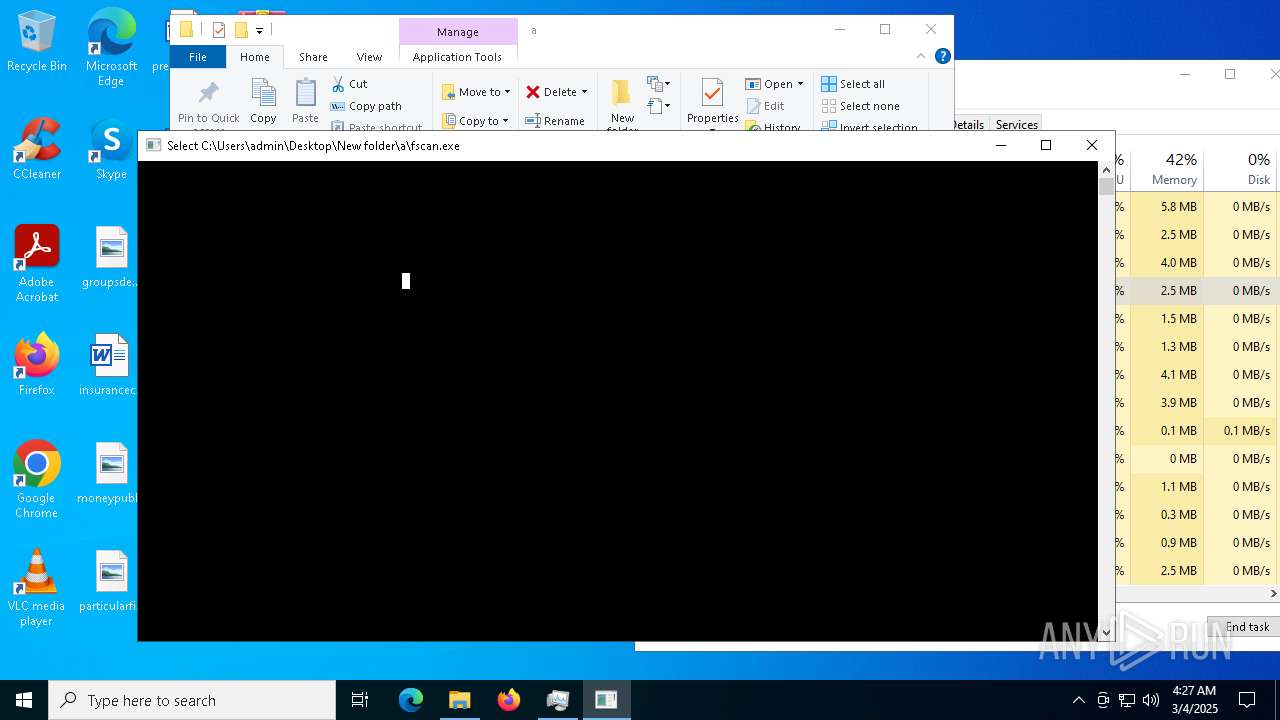Click Pin to Quick access in ribbon
The width and height of the screenshot is (1280, 720).
pyautogui.click(x=209, y=103)
